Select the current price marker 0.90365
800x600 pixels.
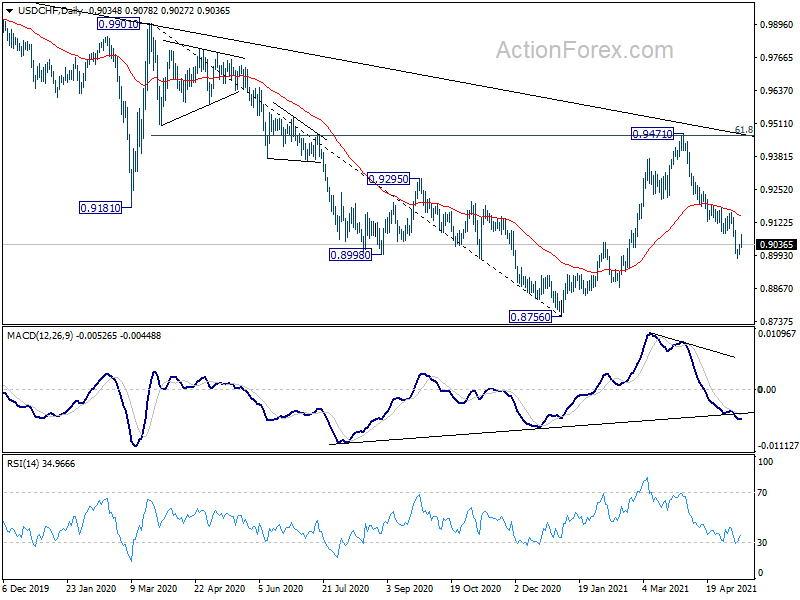[776, 244]
